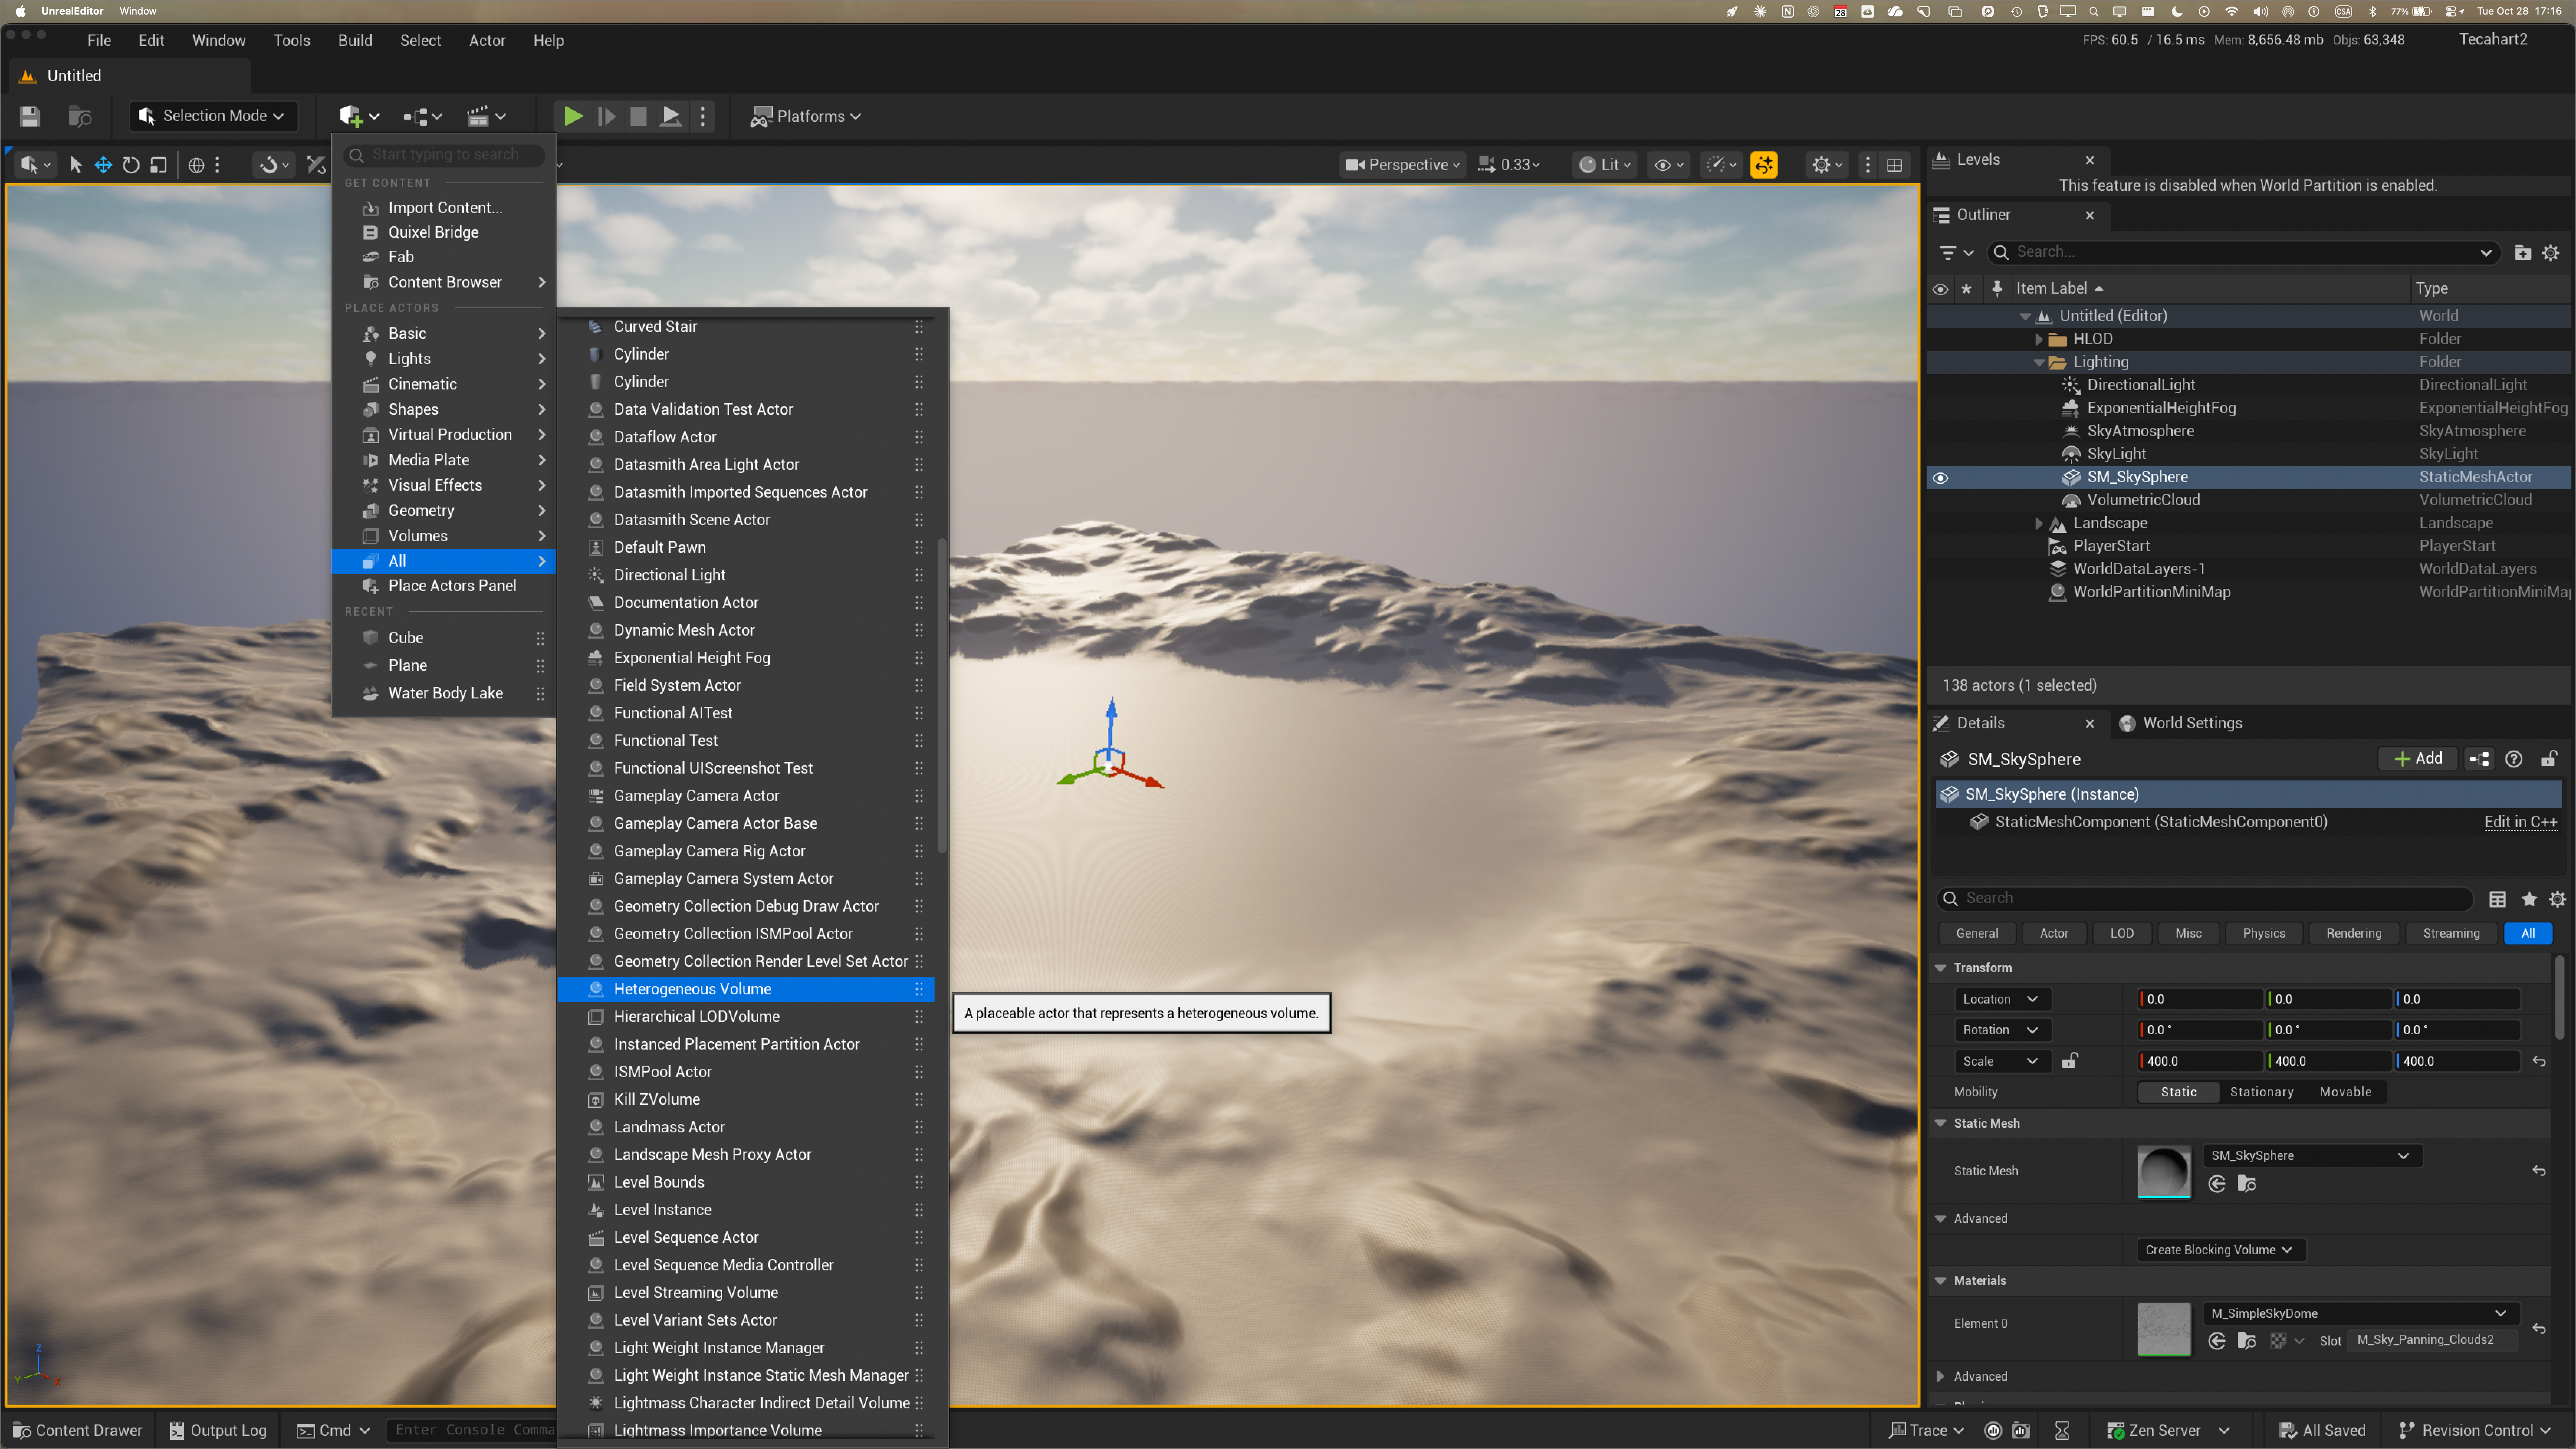Expand the HLOD folder
The width and height of the screenshot is (2576, 1449).
click(x=2039, y=339)
